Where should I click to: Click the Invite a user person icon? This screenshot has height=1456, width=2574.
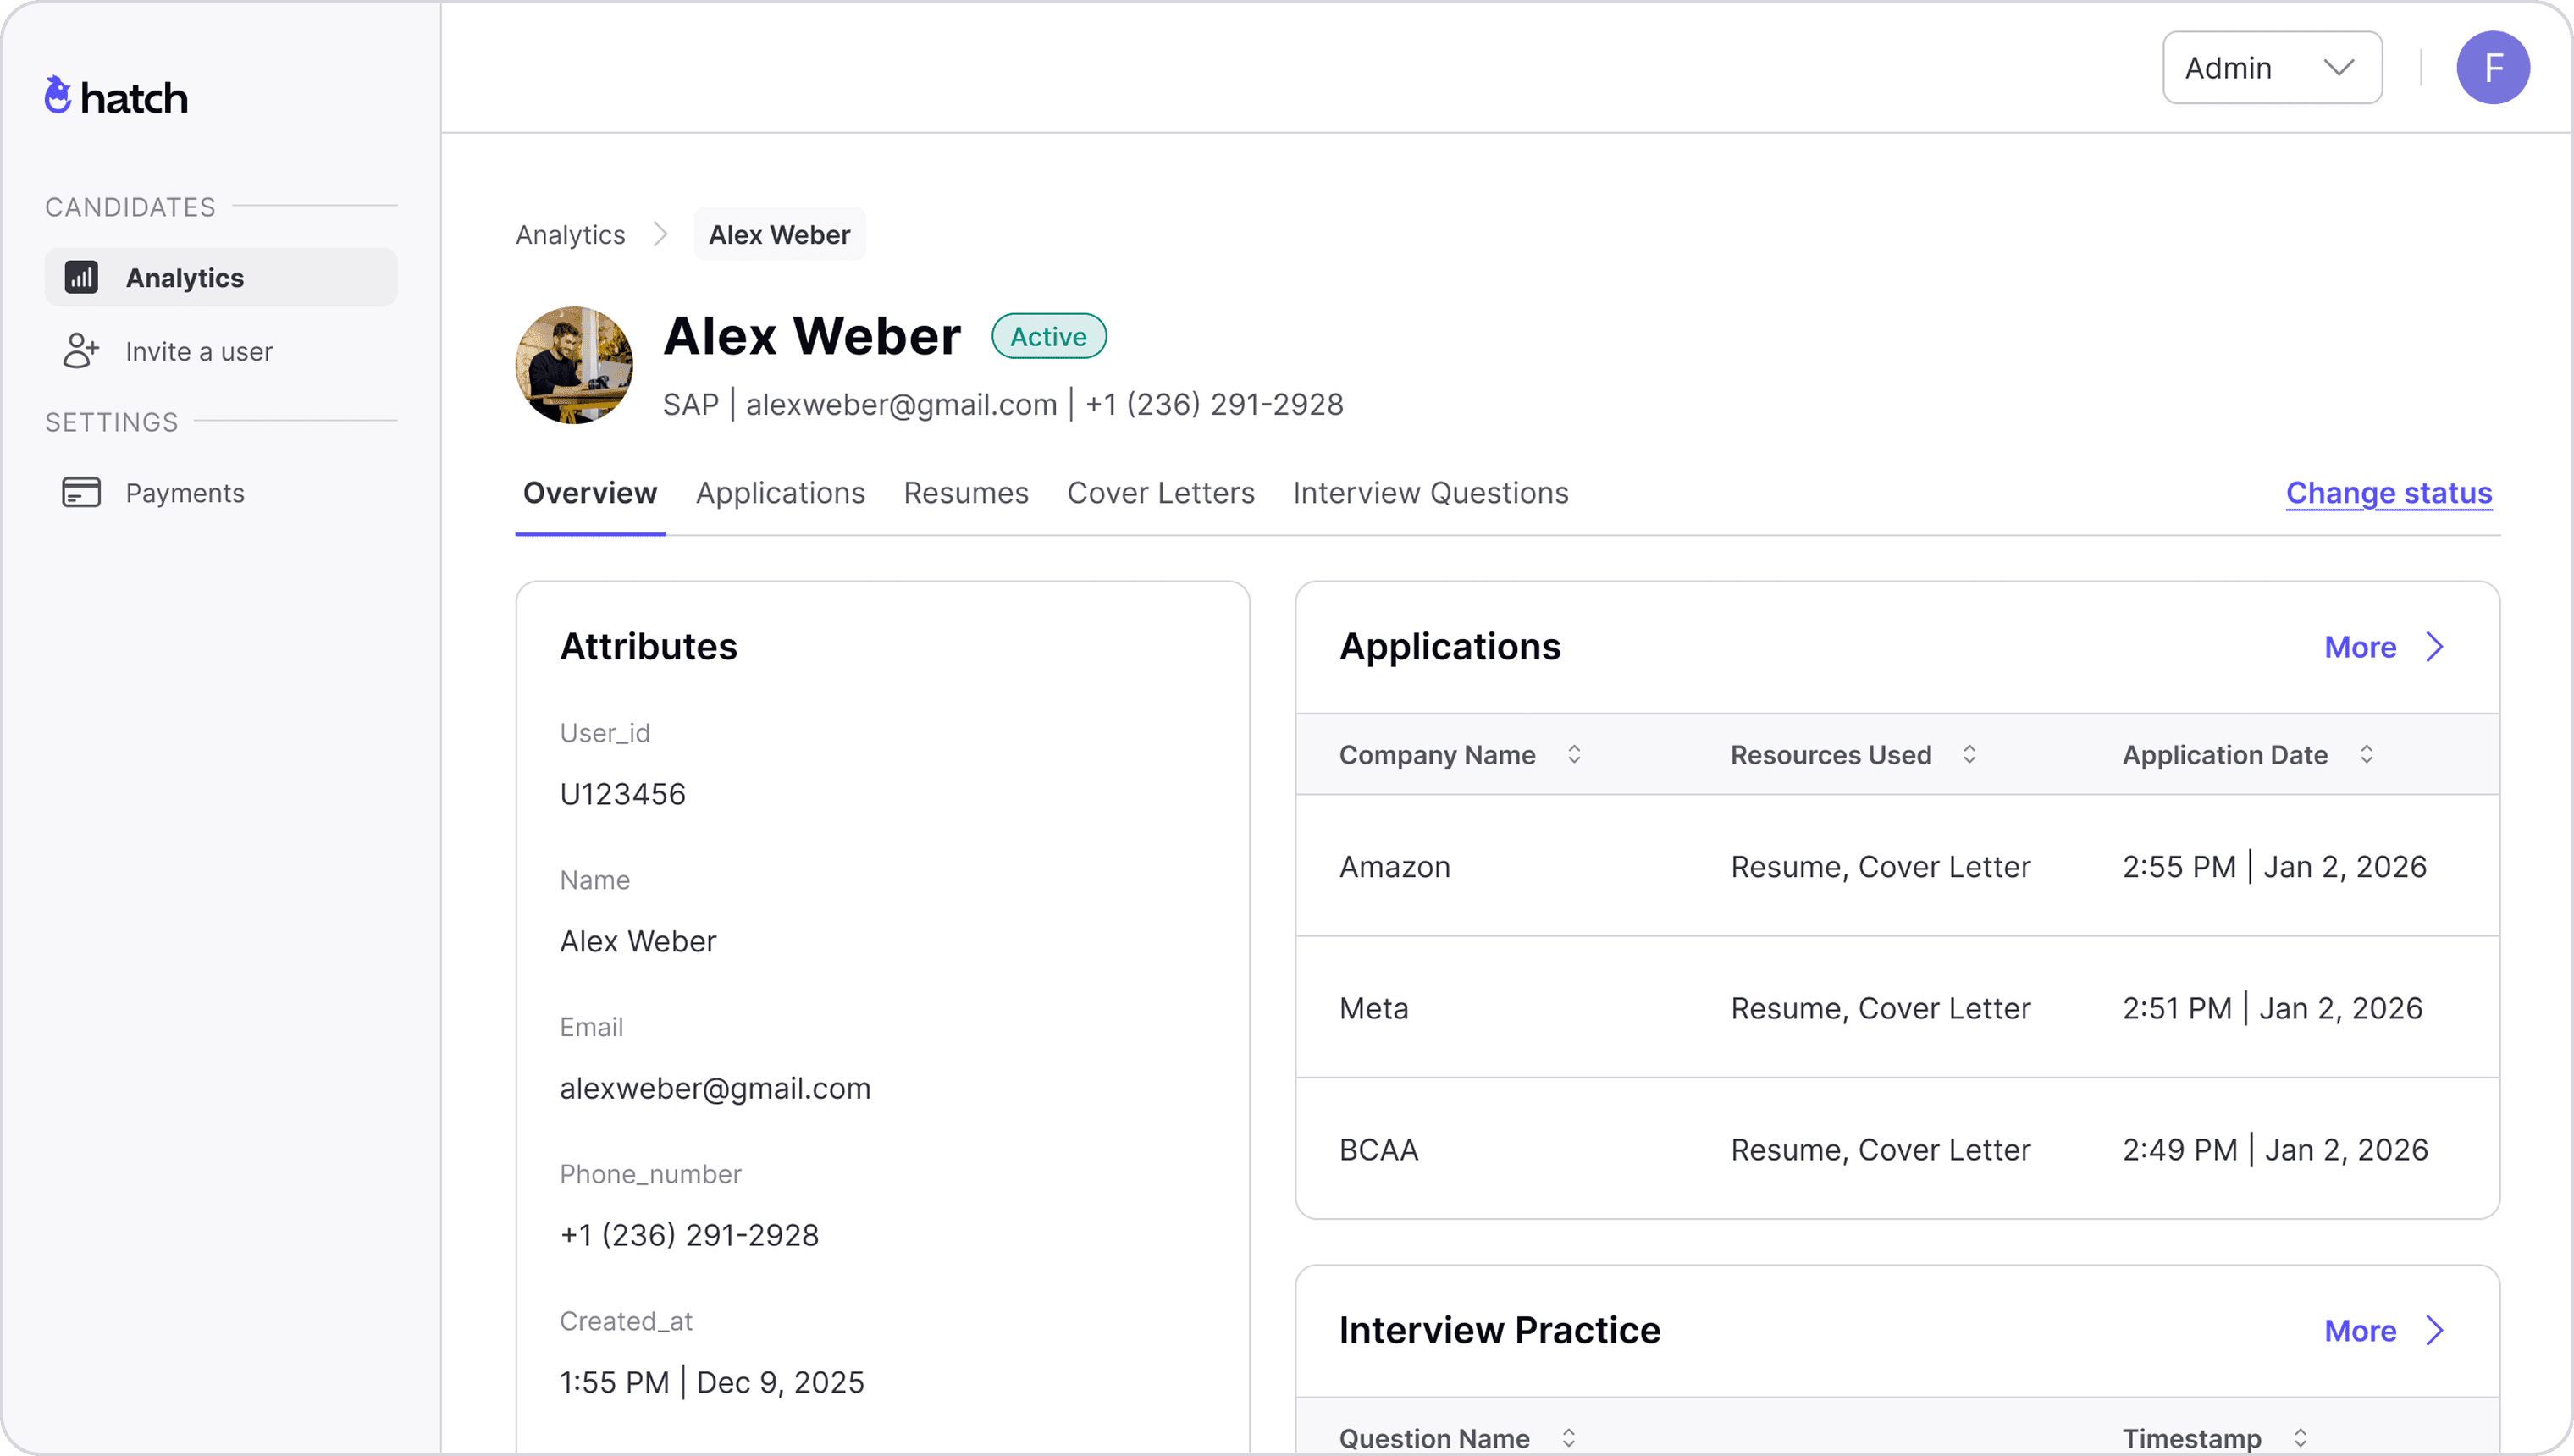coord(81,351)
